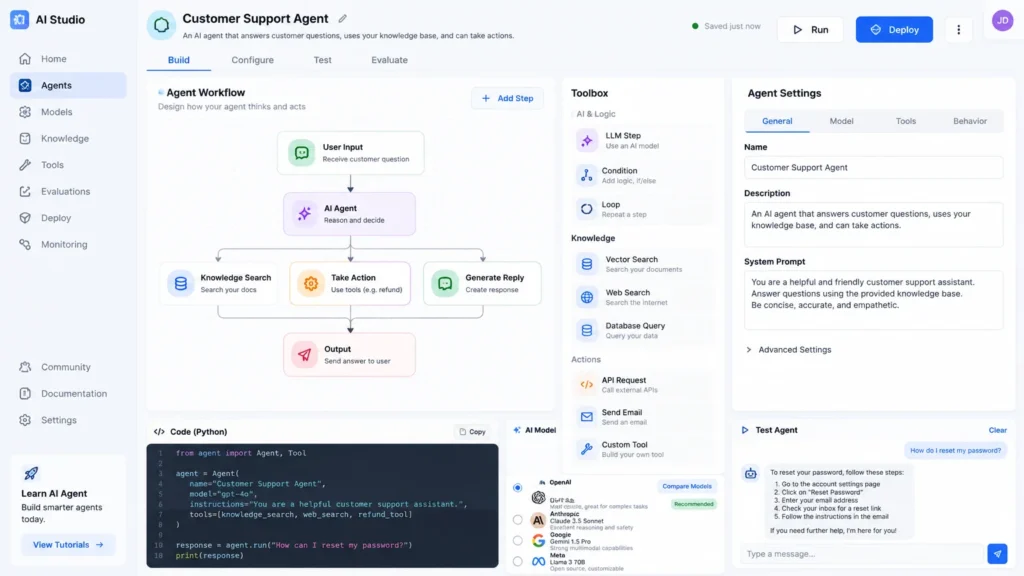This screenshot has height=576, width=1024.
Task: Open the Model settings tab
Action: tap(841, 121)
